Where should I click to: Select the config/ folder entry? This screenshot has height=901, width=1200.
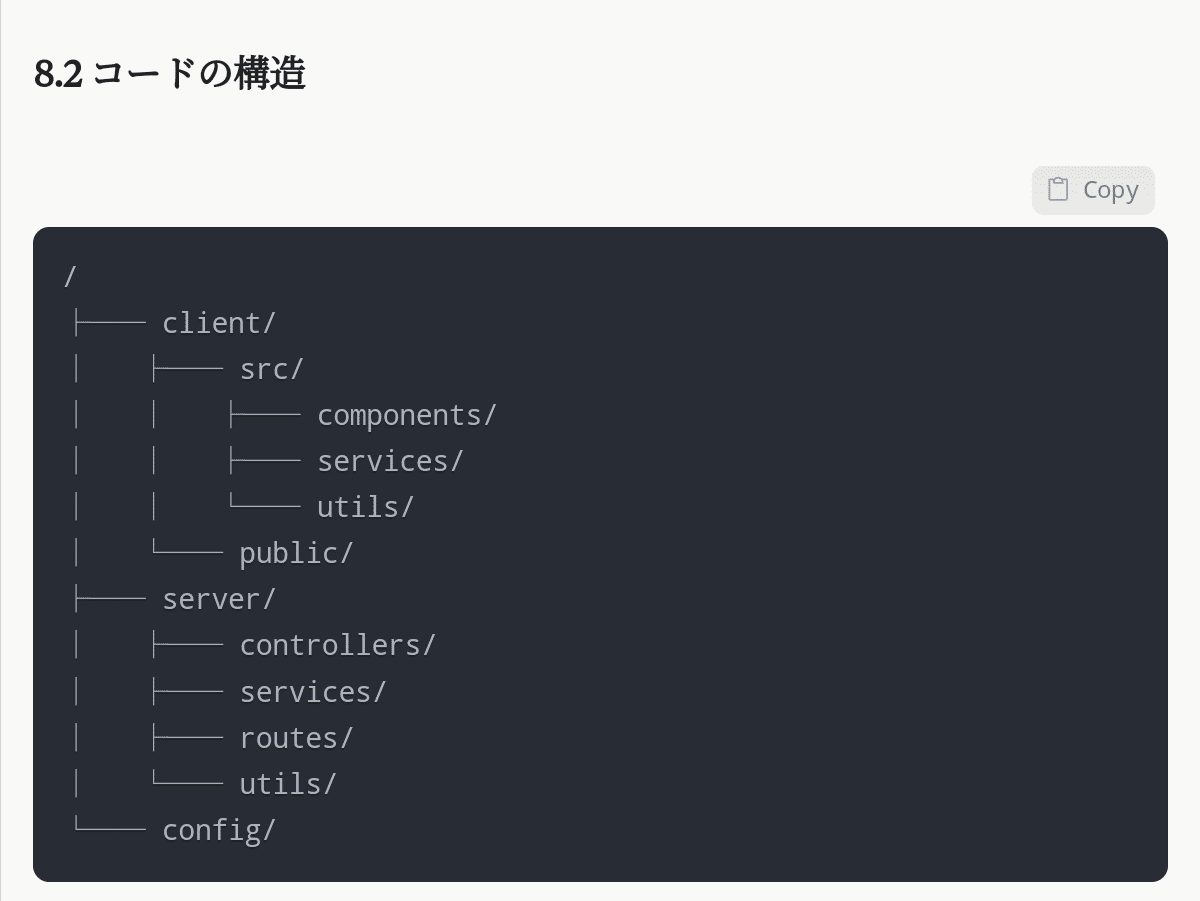219,829
